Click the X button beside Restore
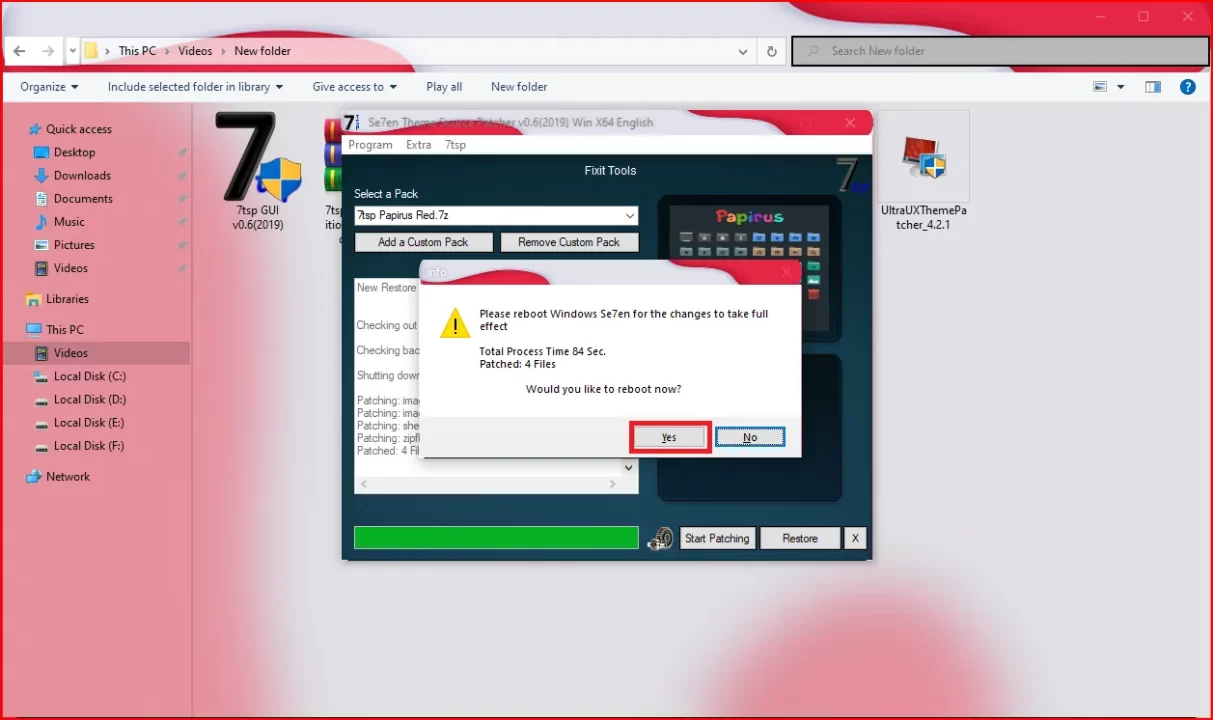Screen dimensions: 1213x720 tap(855, 538)
